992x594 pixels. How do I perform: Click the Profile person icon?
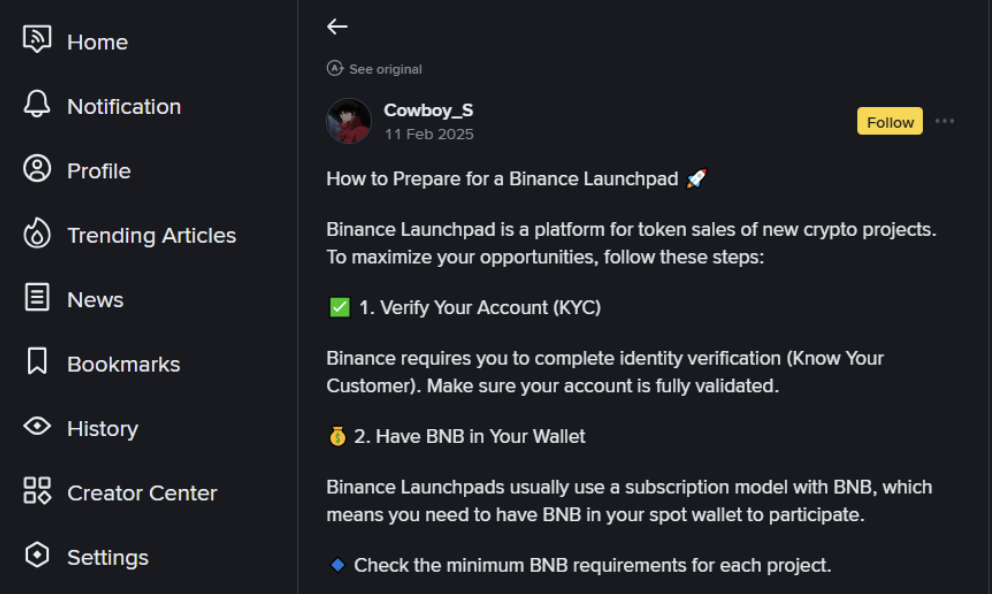(35, 169)
